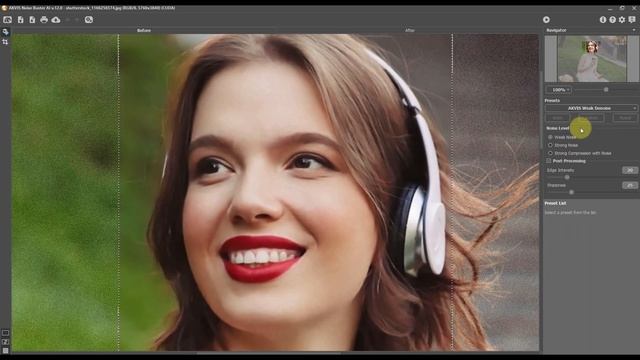Open the program Info icon
The image size is (640, 360).
(x=602, y=20)
